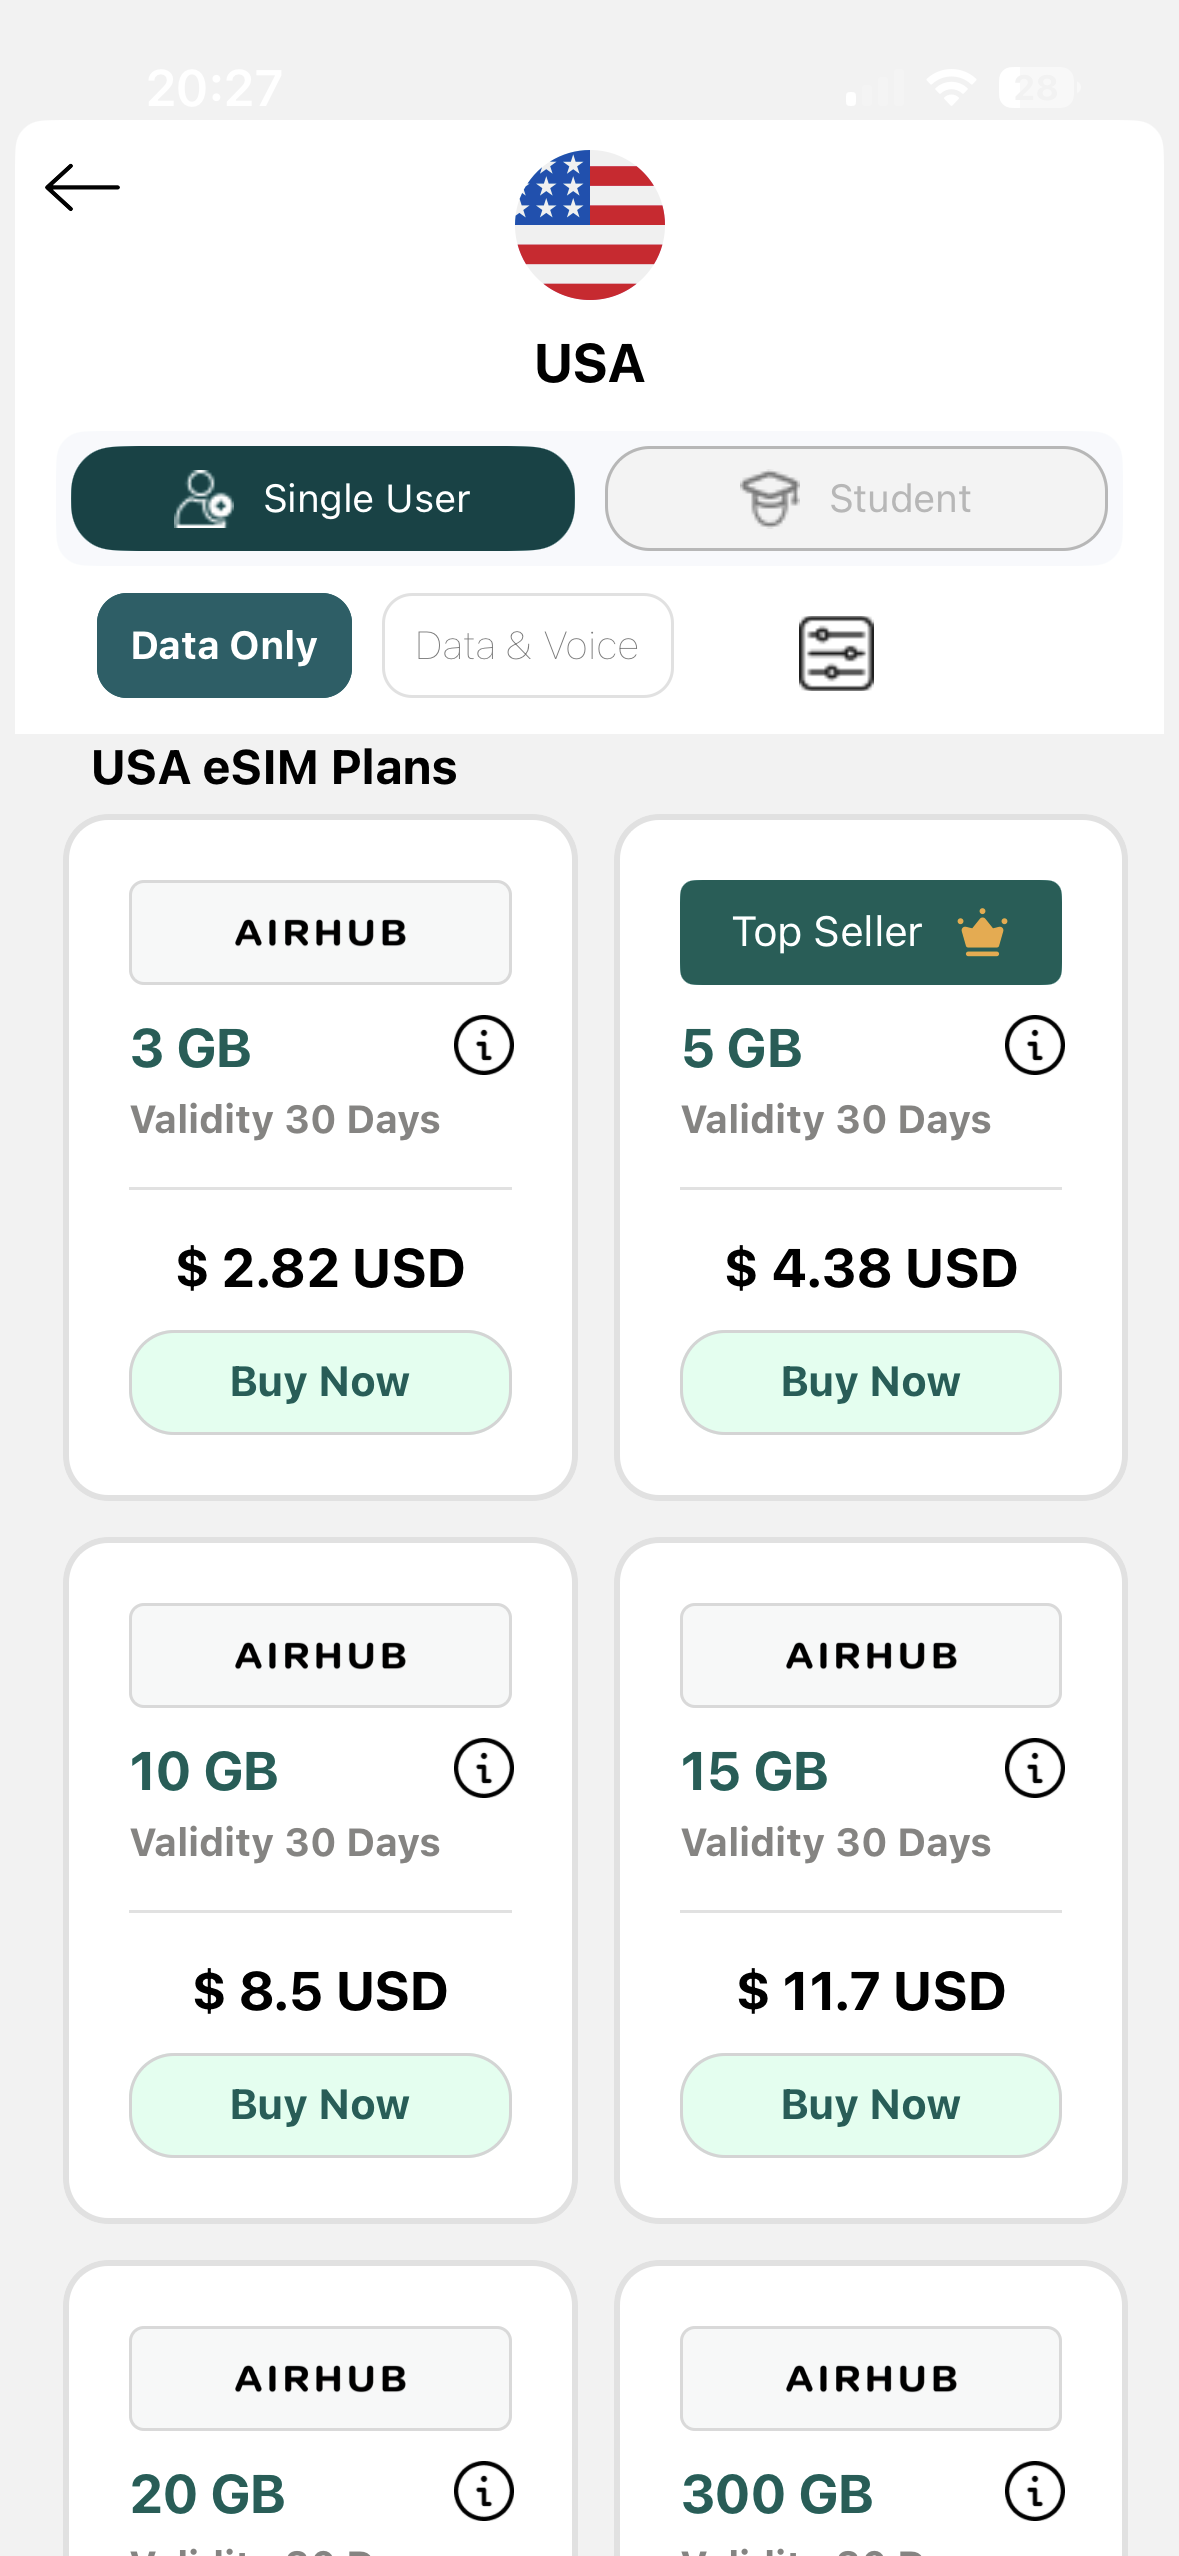Buy the 3 GB plan for $2.82
This screenshot has width=1179, height=2556.
pos(320,1382)
